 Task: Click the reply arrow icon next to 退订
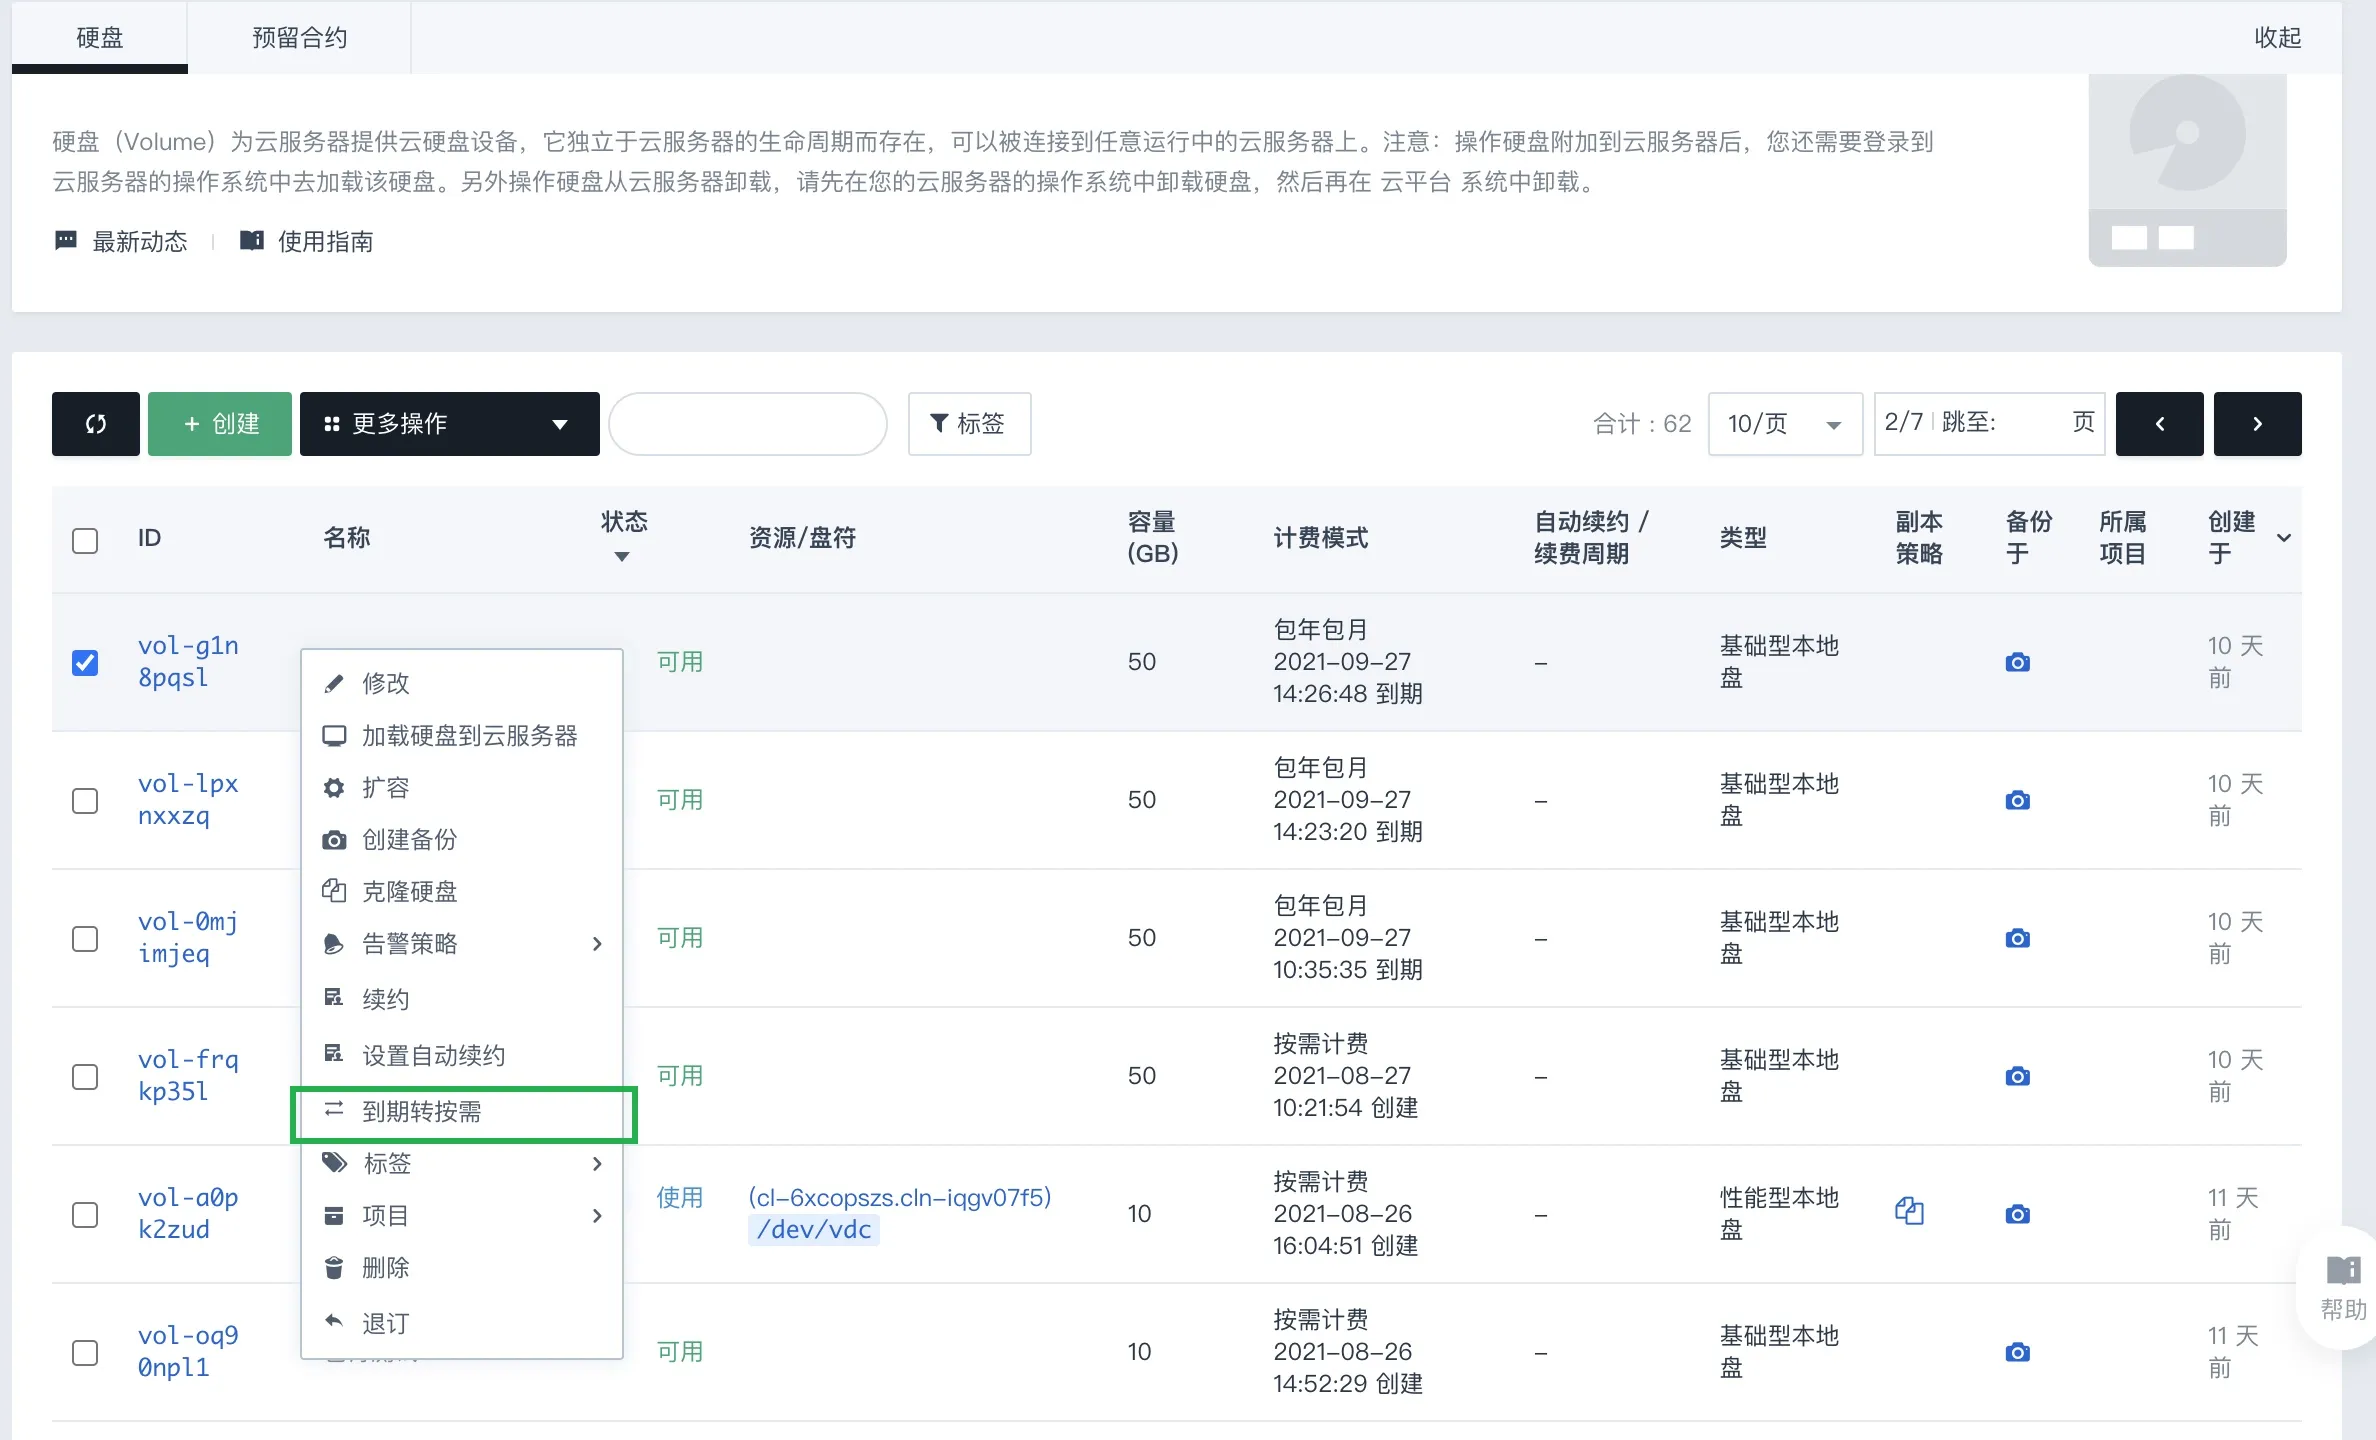tap(334, 1321)
